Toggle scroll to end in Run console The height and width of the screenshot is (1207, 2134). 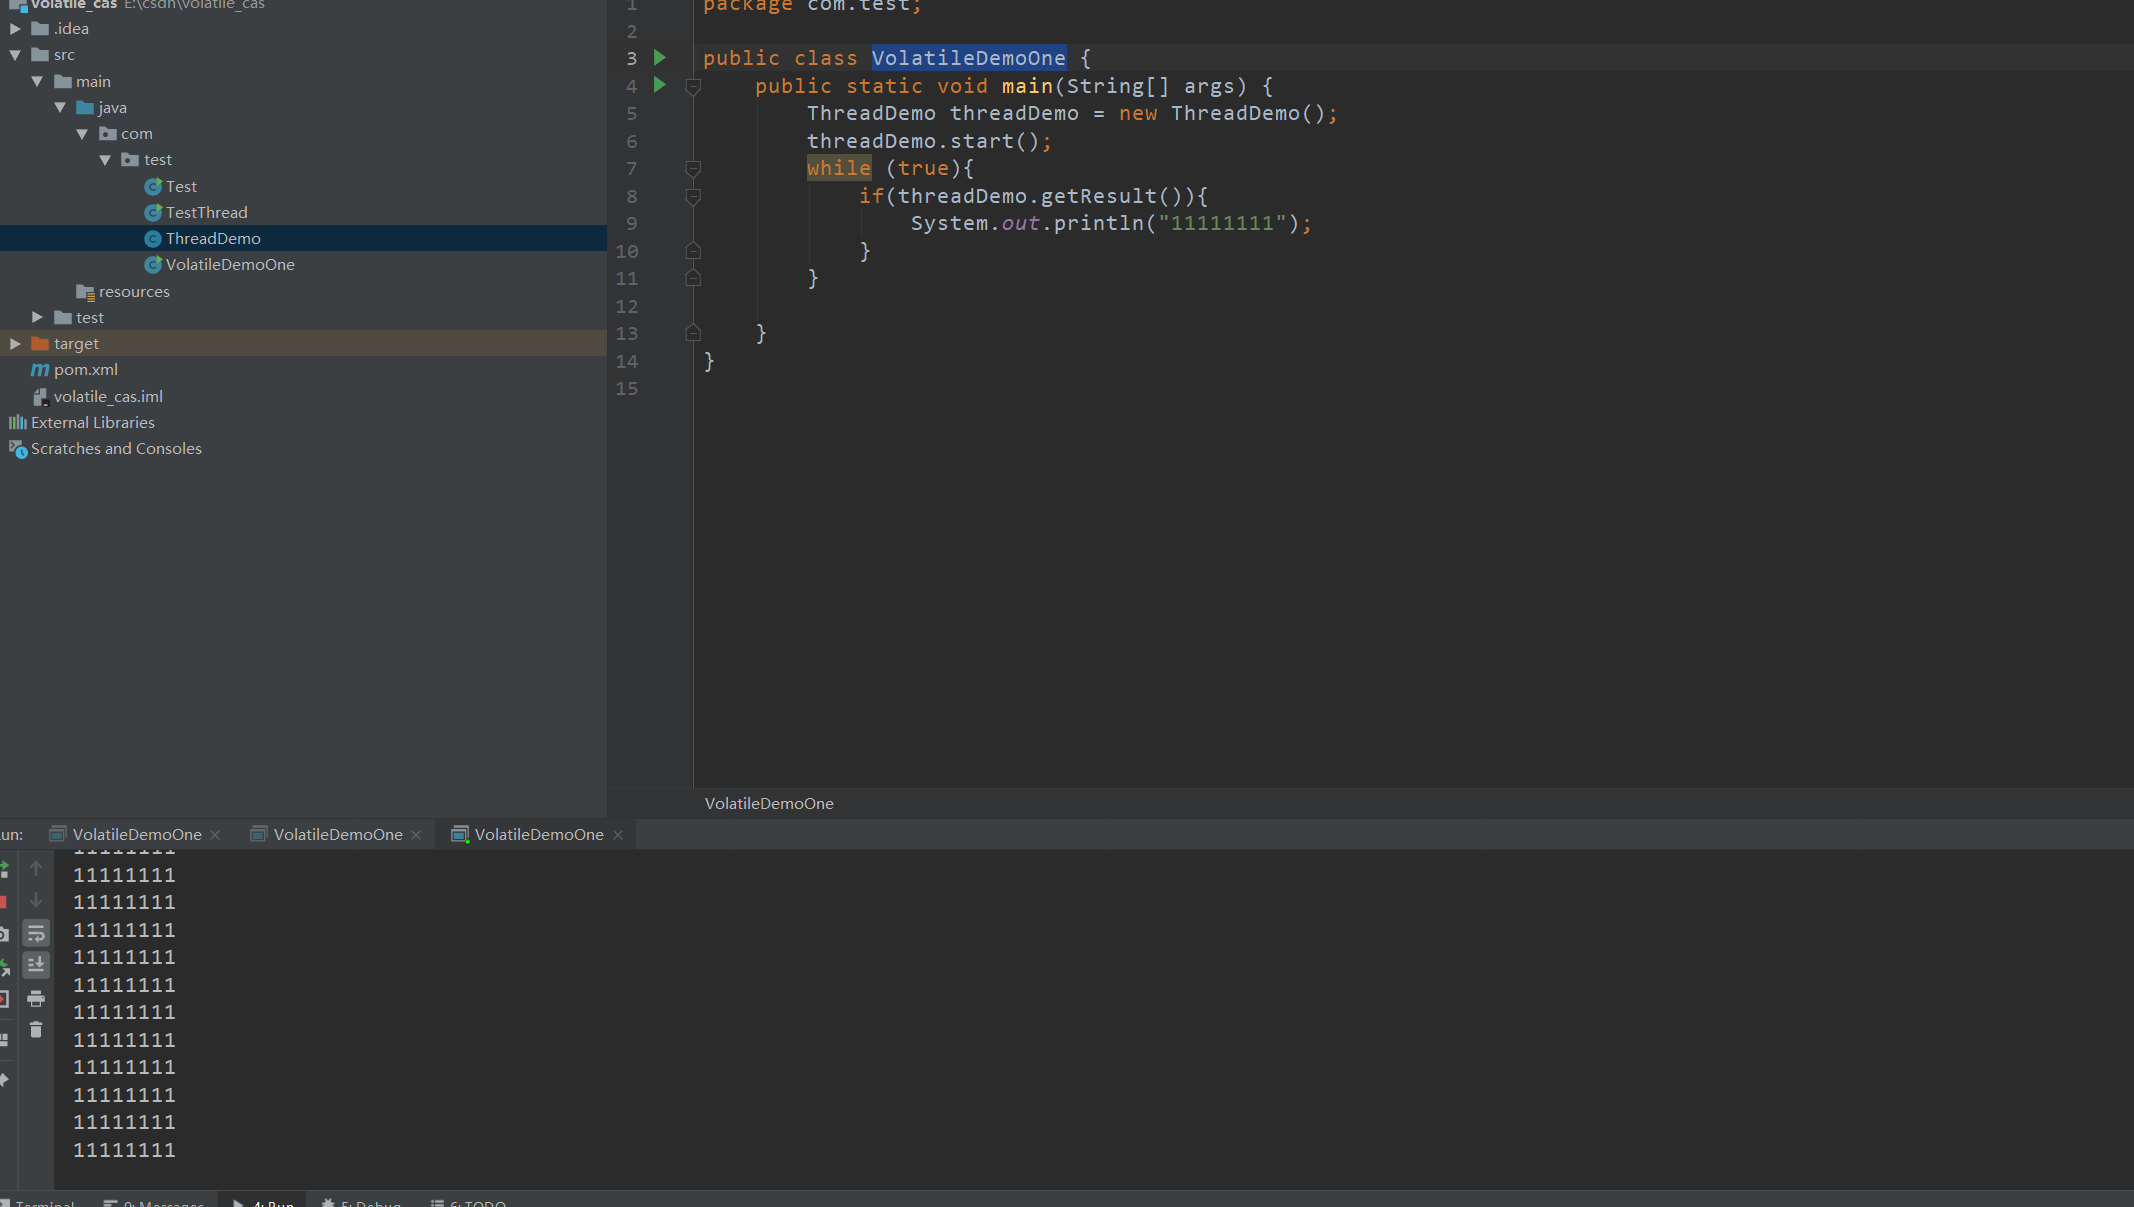(x=36, y=965)
